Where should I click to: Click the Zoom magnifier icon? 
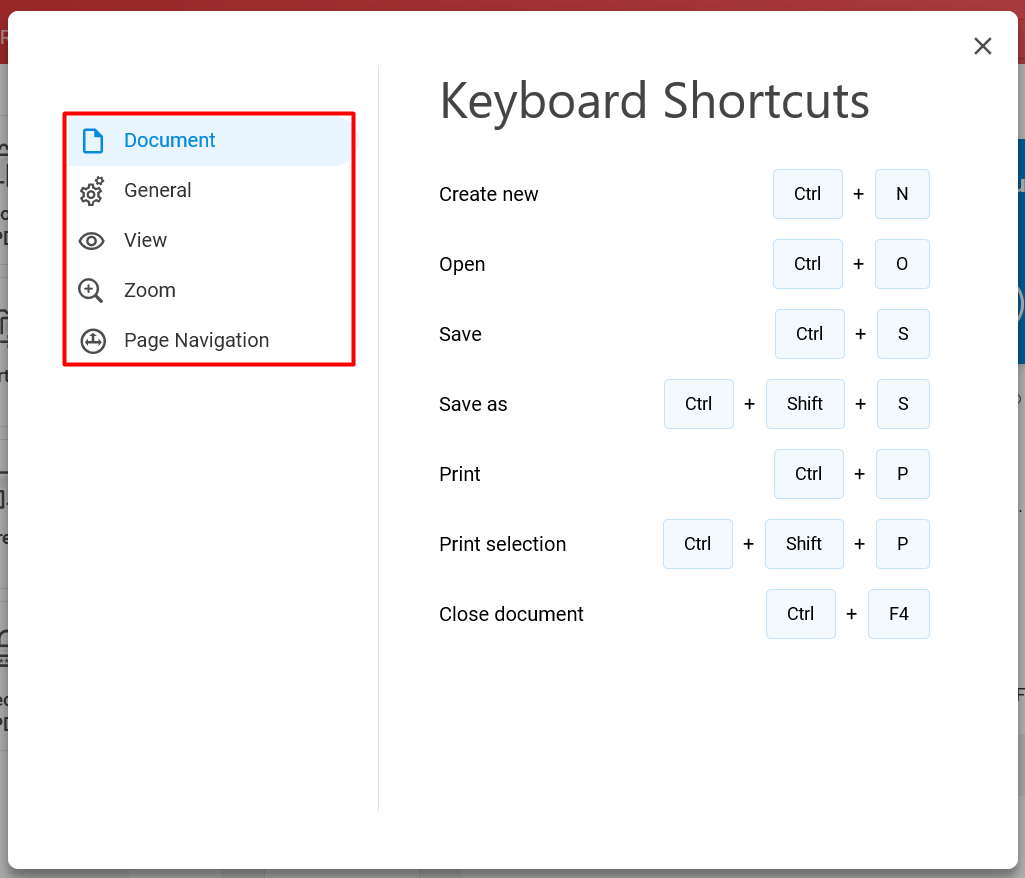(91, 291)
